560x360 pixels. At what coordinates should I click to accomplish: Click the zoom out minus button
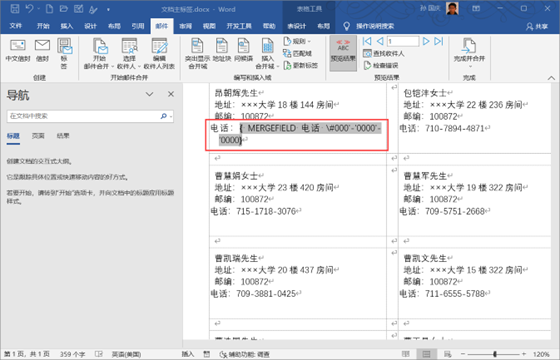pyautogui.click(x=463, y=354)
